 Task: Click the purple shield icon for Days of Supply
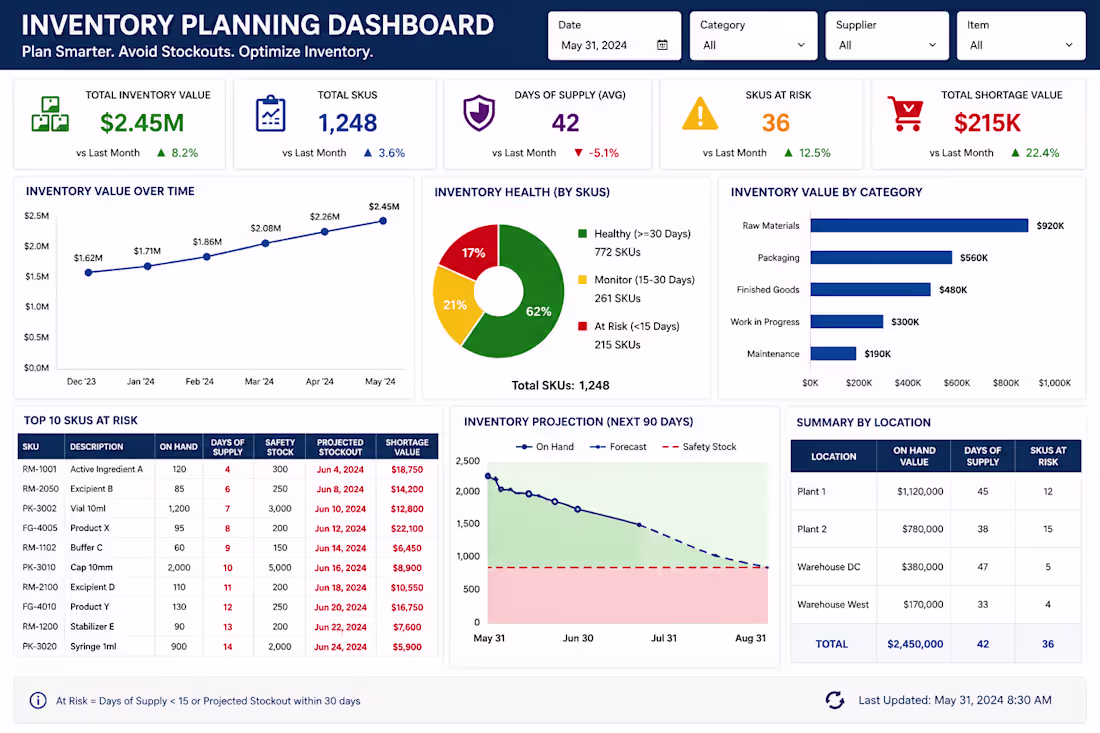(x=479, y=113)
